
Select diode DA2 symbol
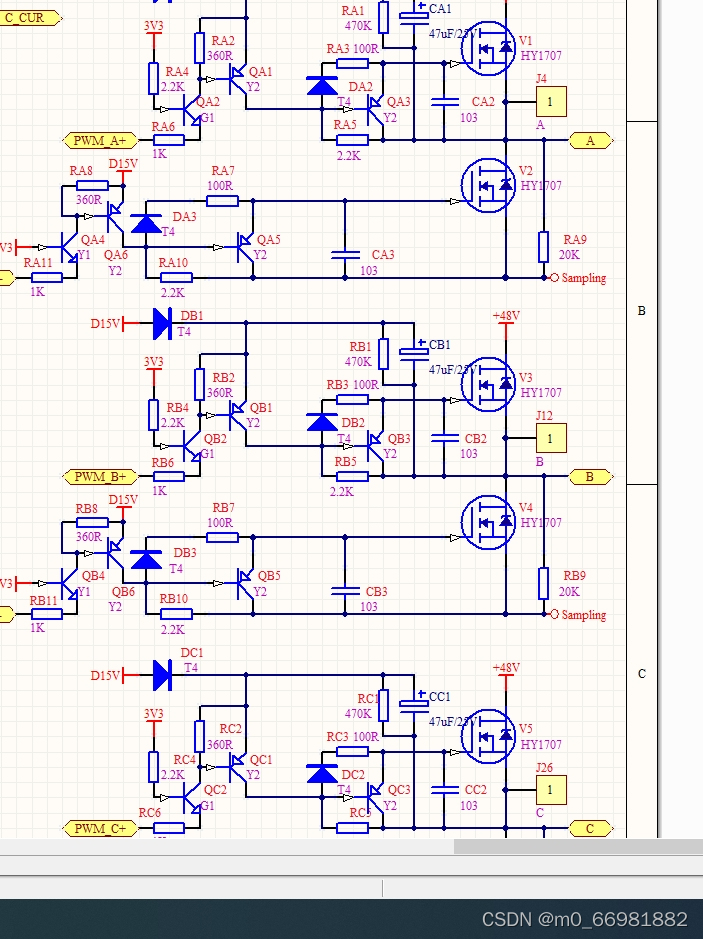(322, 86)
